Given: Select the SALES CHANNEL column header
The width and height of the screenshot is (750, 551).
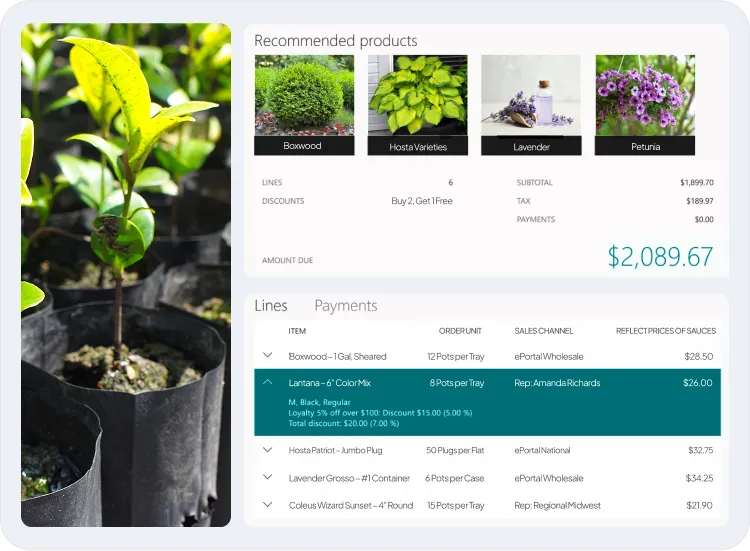Looking at the screenshot, I should [x=543, y=331].
